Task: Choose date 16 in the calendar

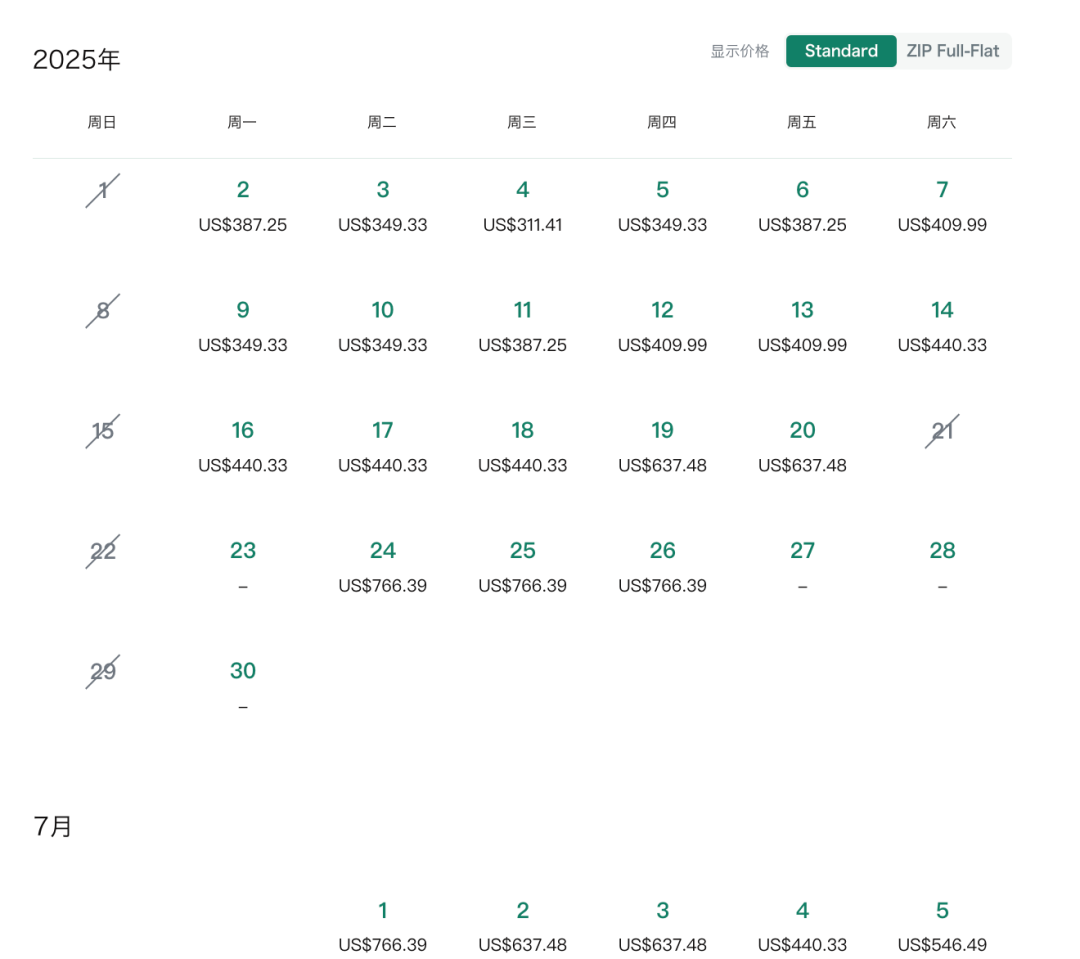Action: (242, 446)
